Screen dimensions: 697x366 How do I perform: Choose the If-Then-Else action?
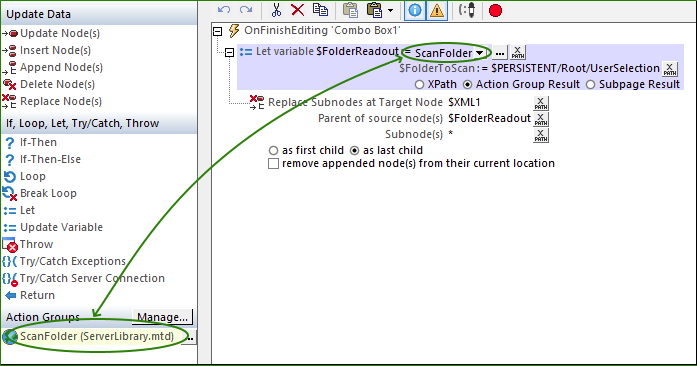[x=50, y=159]
